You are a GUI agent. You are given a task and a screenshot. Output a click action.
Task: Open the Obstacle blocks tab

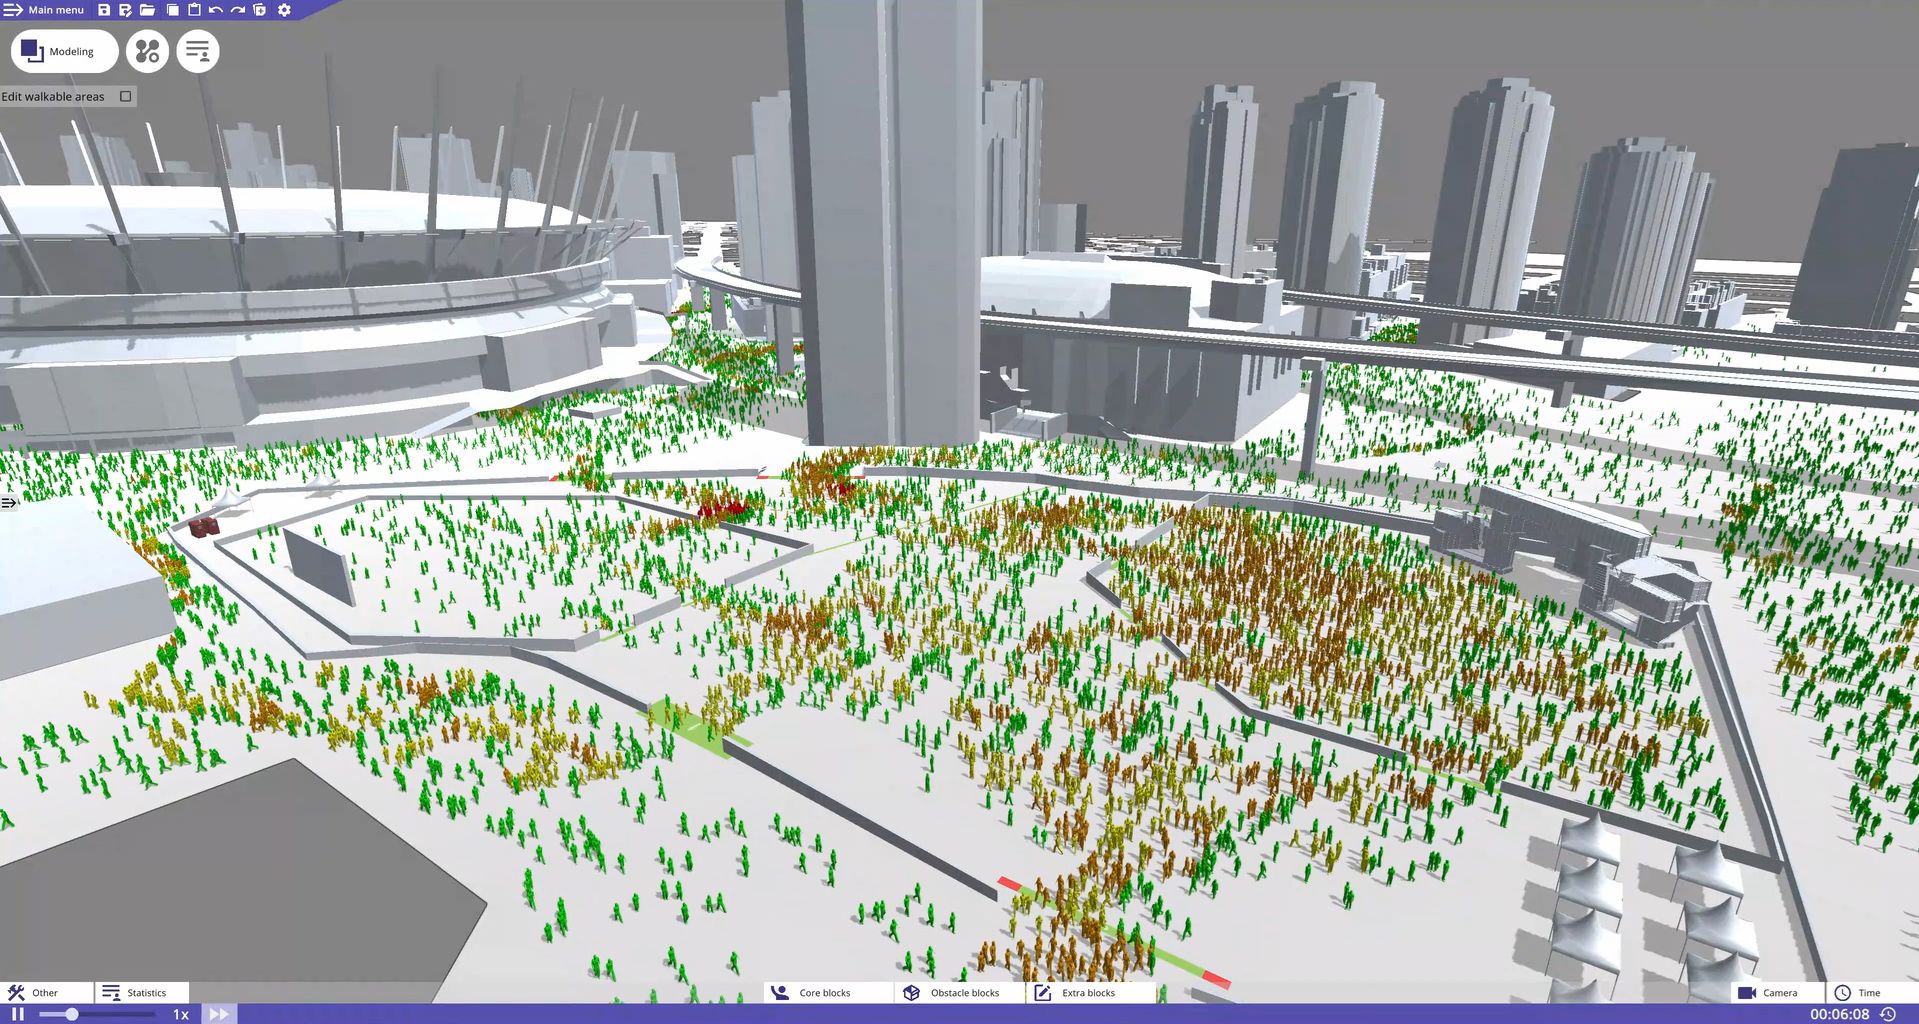[961, 992]
